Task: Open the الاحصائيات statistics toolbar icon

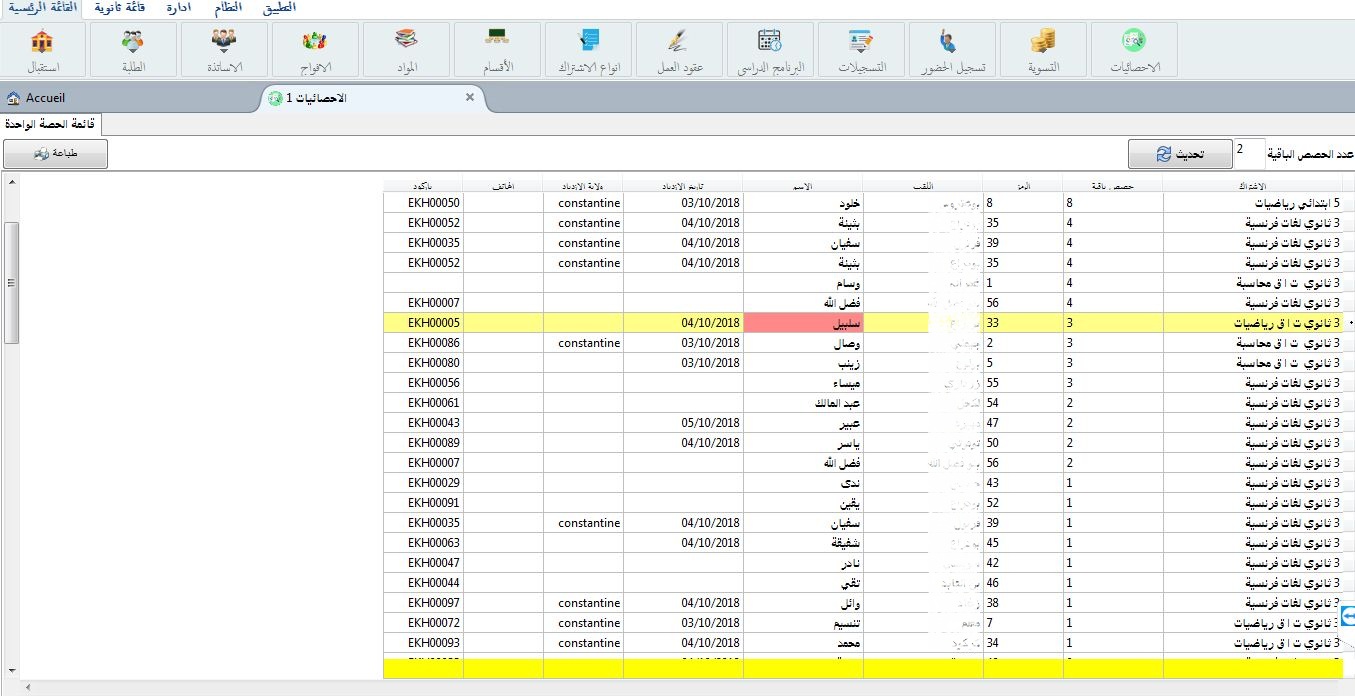Action: tap(1133, 49)
